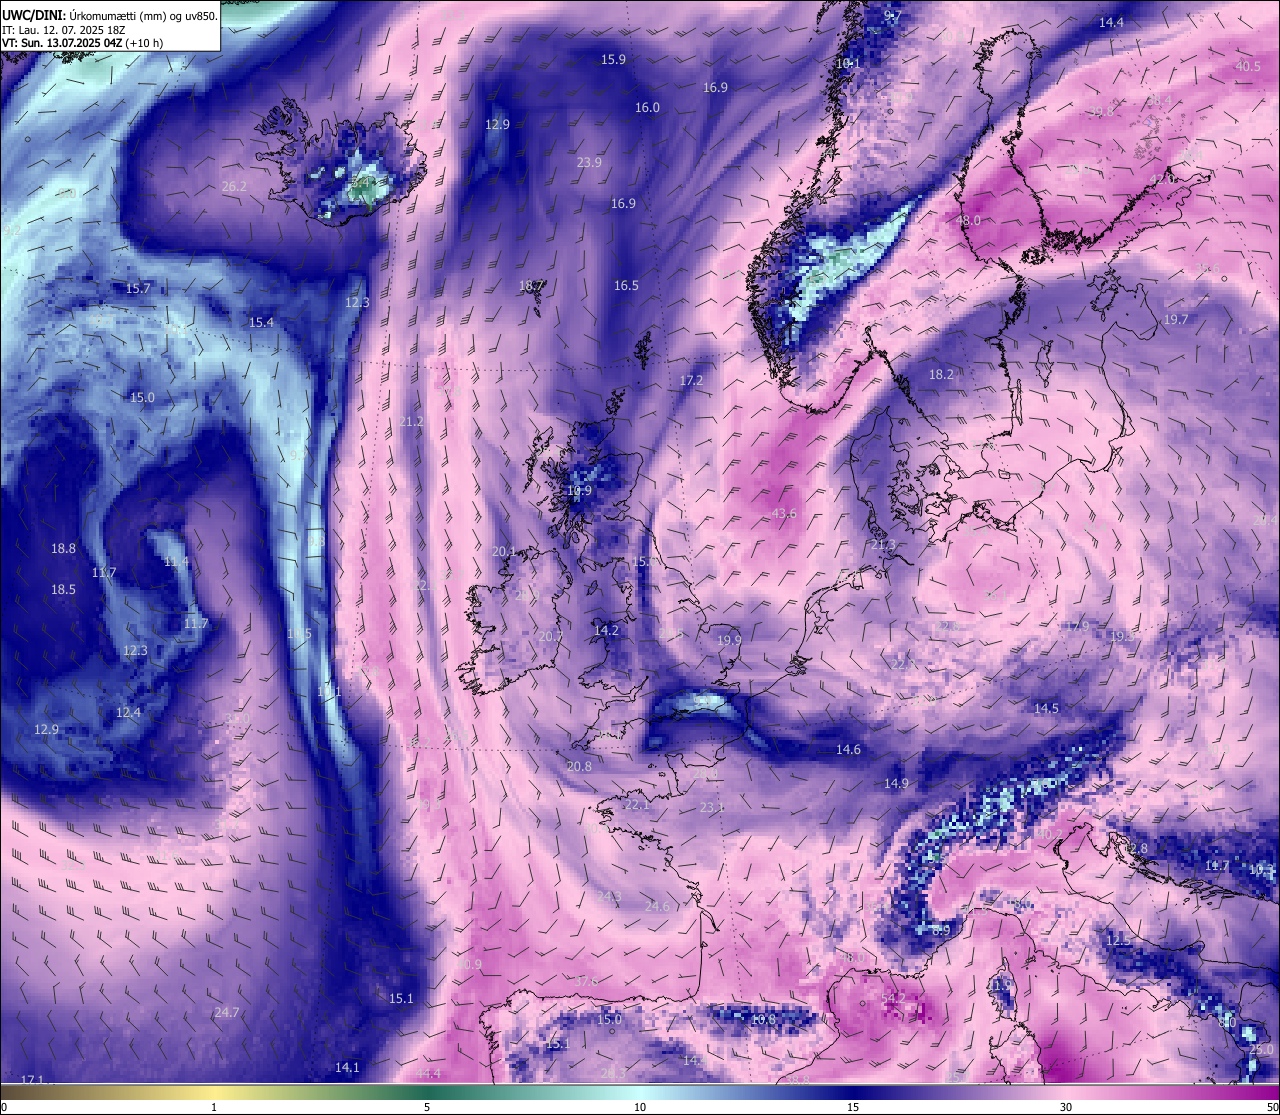Click the 18.2 value label
The image size is (1280, 1115).
point(941,374)
